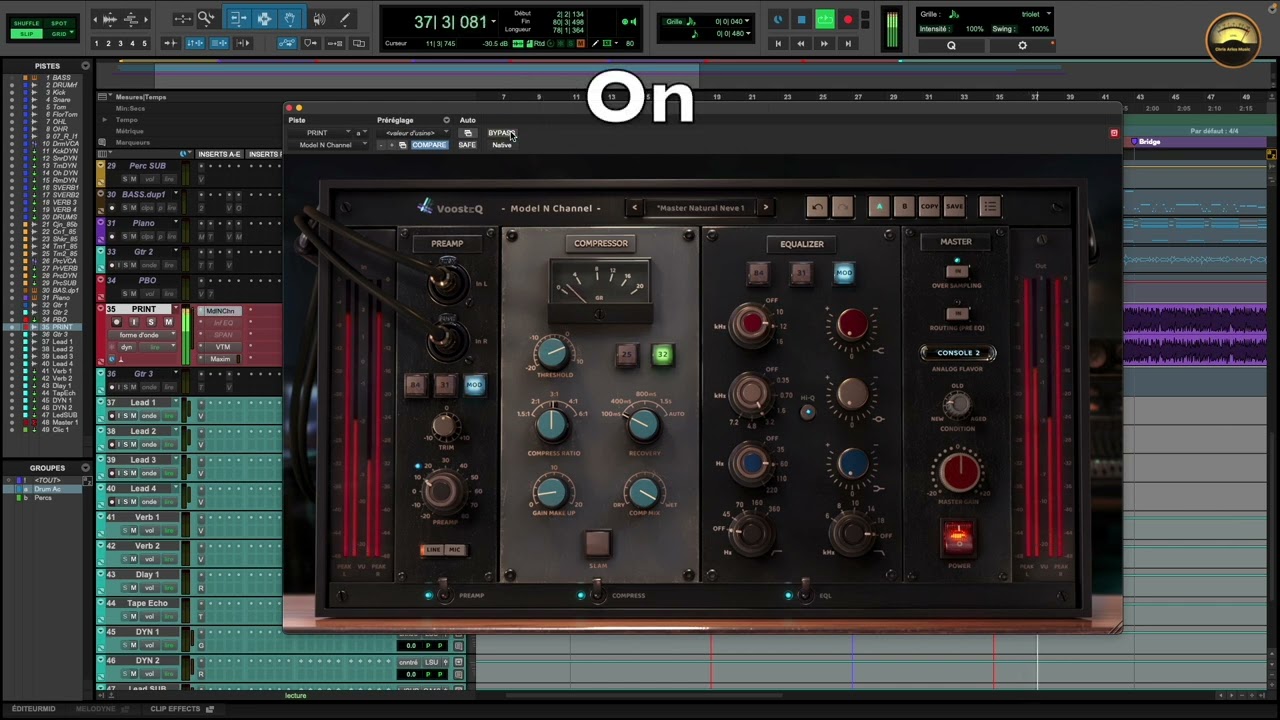Viewport: 1280px width, 720px height.
Task: Mute the PRINT track
Action: (x=168, y=322)
